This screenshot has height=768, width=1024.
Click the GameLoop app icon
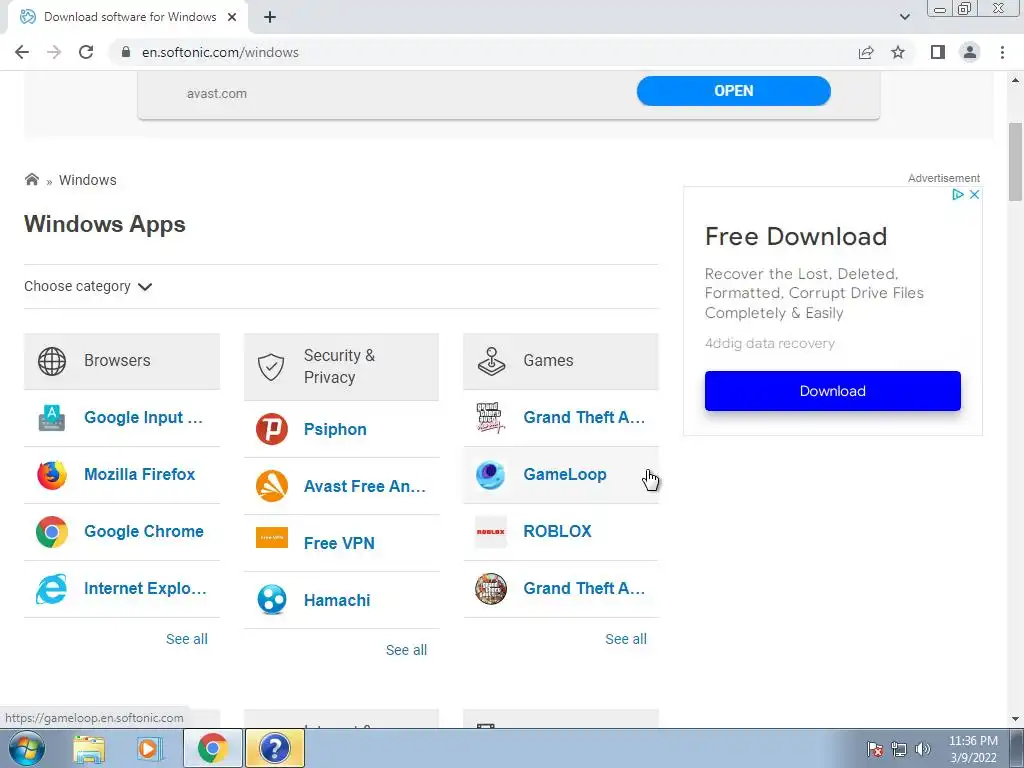point(490,475)
